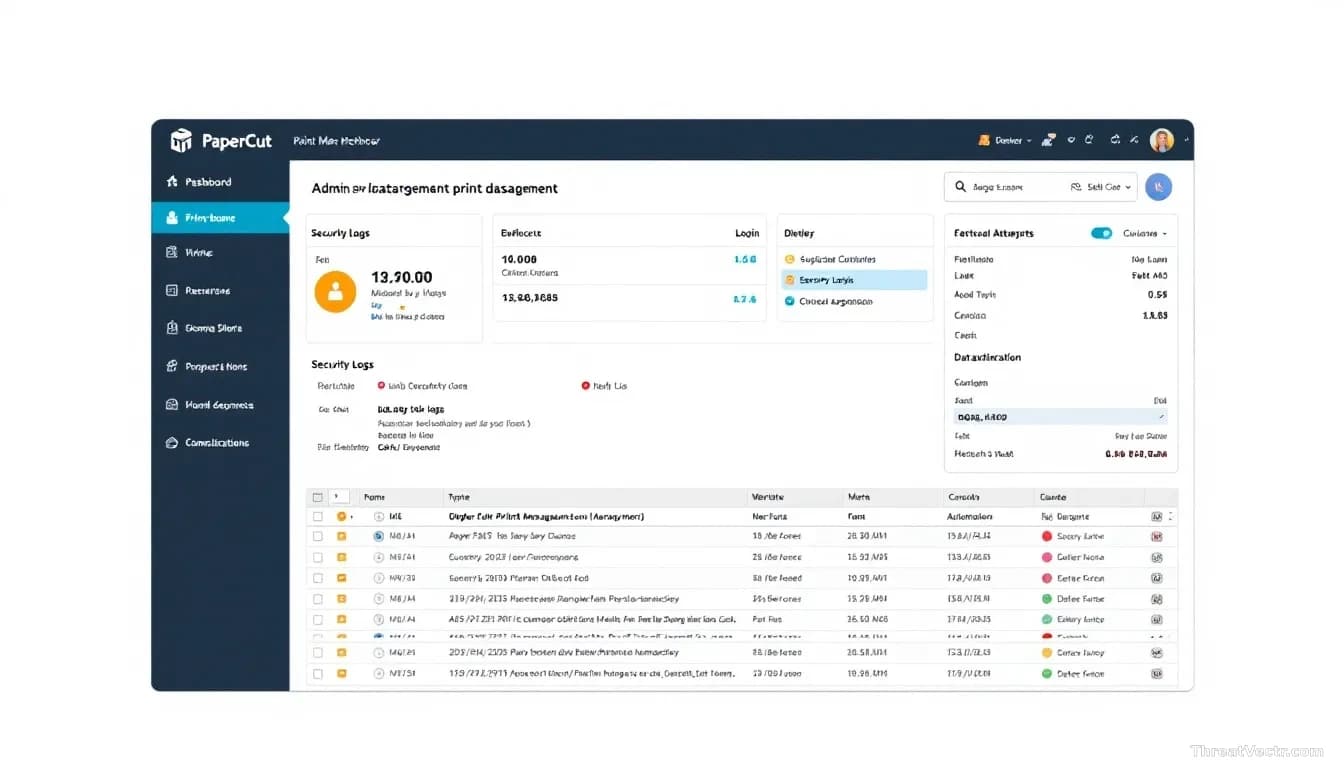Sort by the Verlate column header
Image resolution: width=1344 pixels, height=768 pixels.
click(x=767, y=497)
